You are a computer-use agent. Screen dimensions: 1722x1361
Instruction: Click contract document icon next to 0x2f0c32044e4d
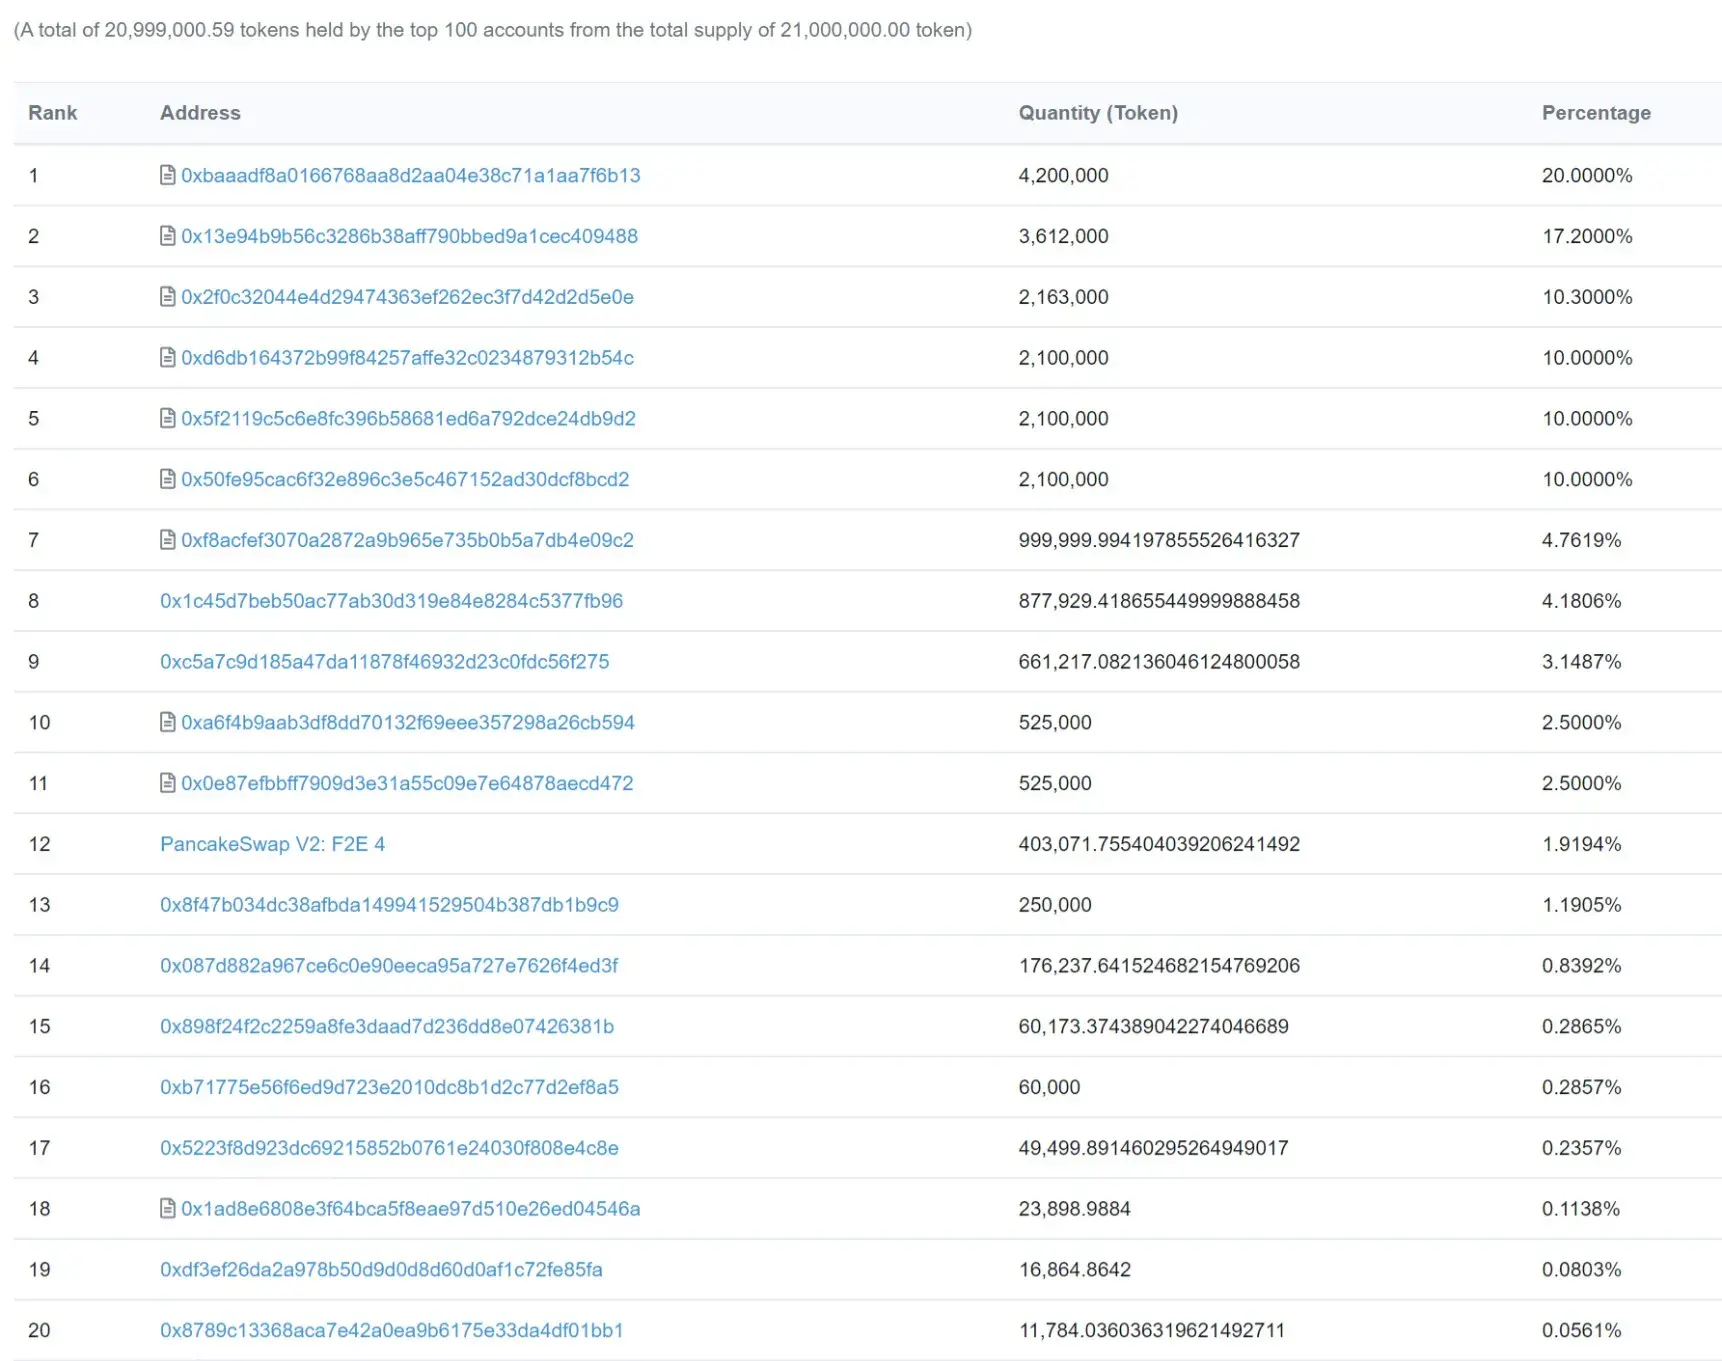168,297
